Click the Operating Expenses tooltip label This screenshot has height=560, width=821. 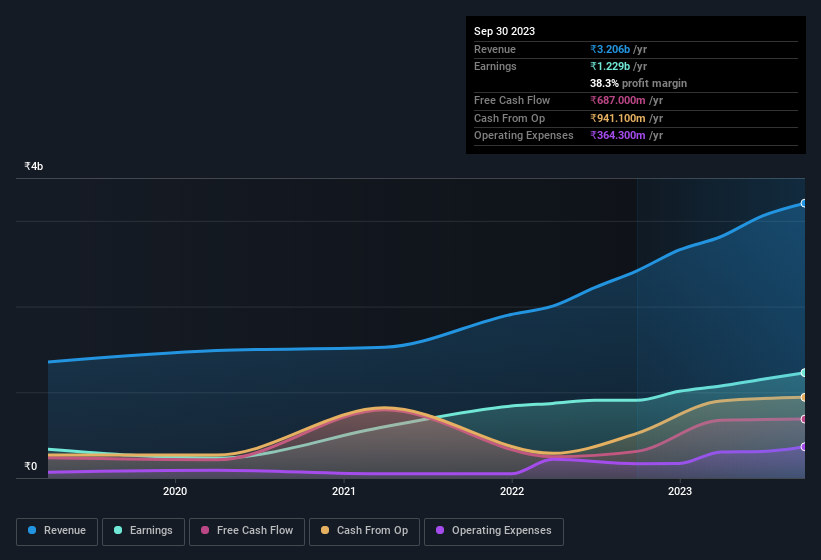(x=524, y=135)
